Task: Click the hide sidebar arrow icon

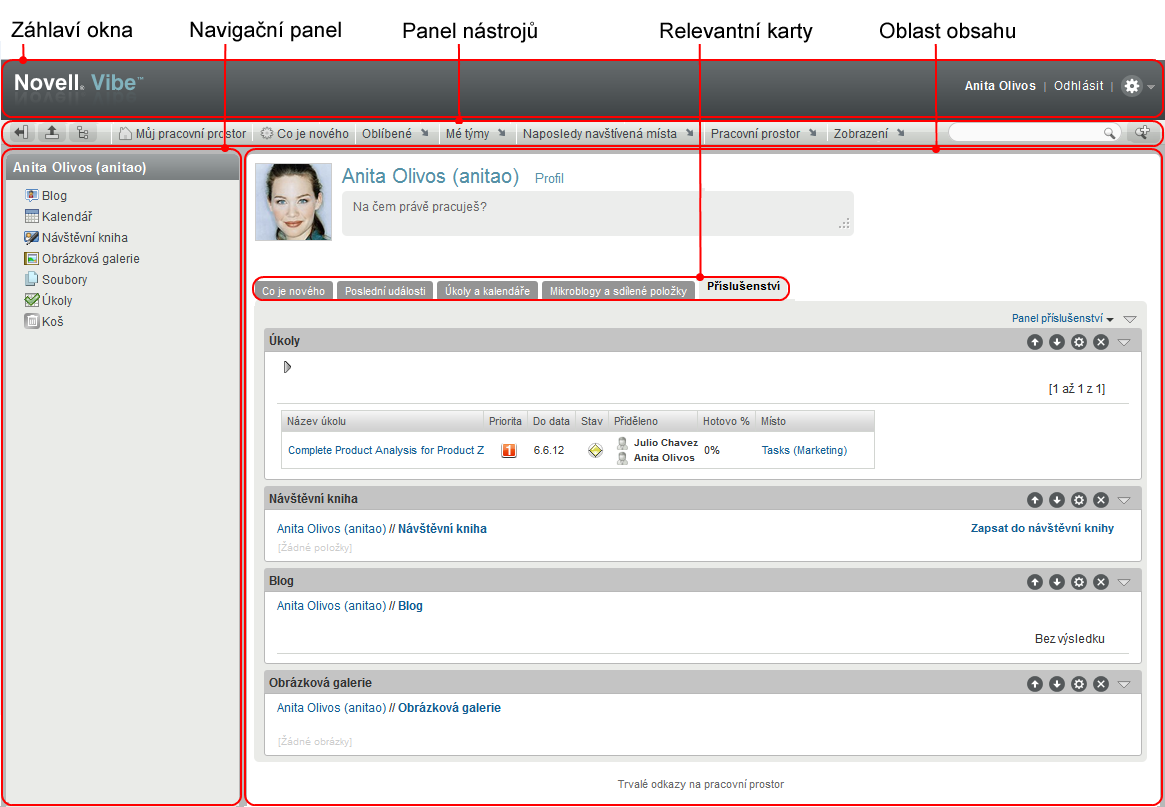Action: (22, 133)
